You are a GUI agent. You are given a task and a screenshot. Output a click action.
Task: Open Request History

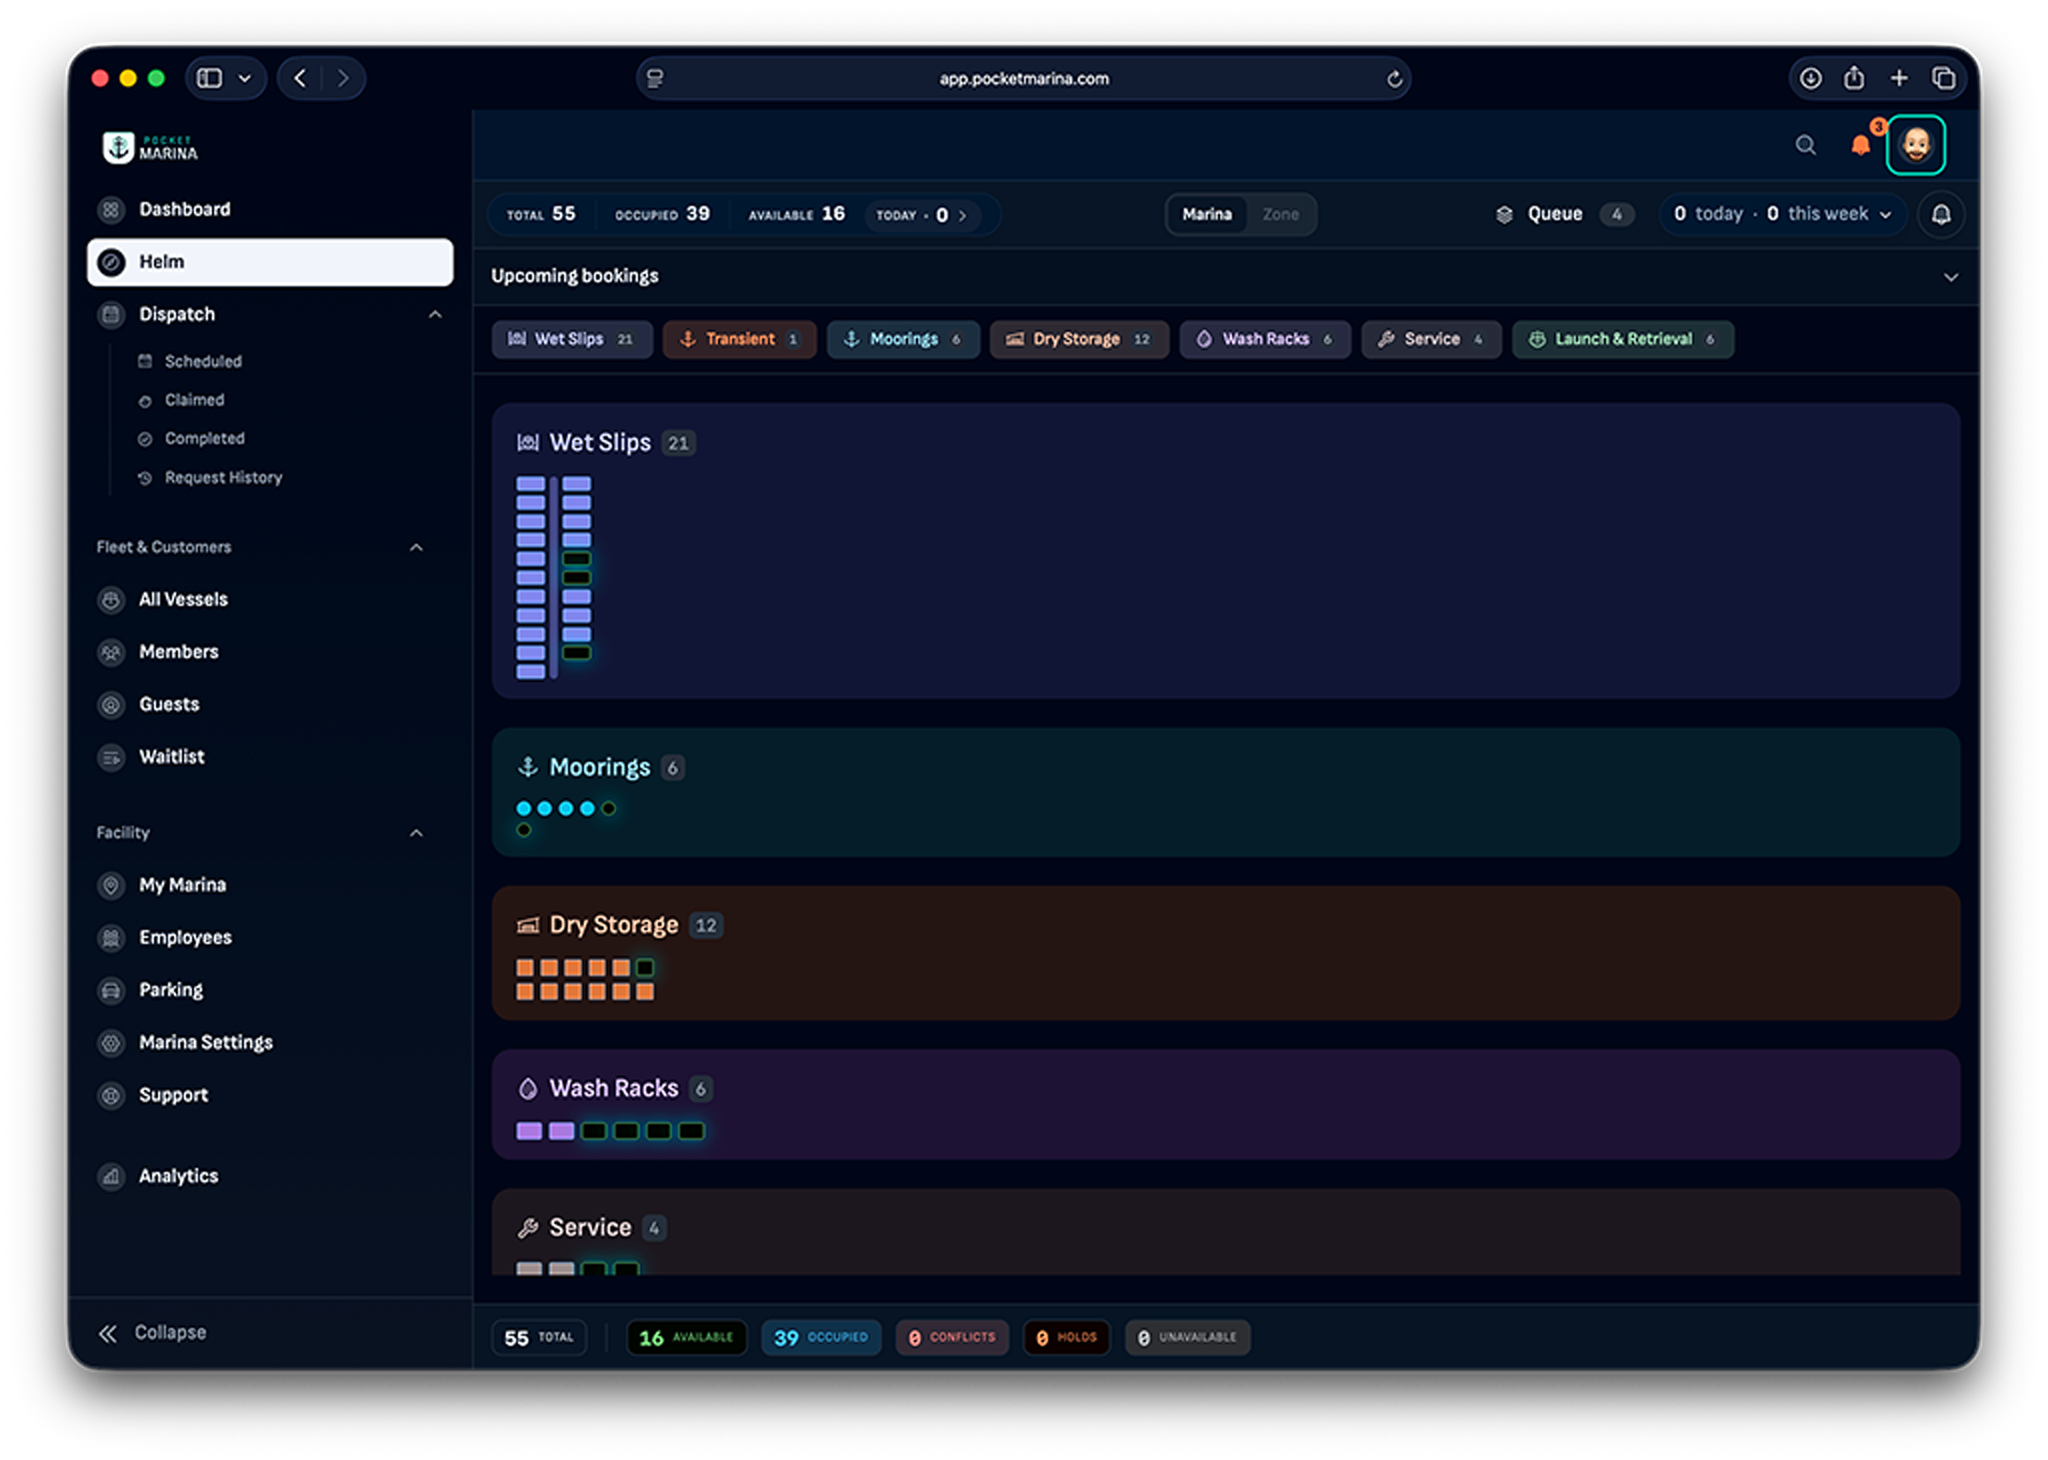223,477
